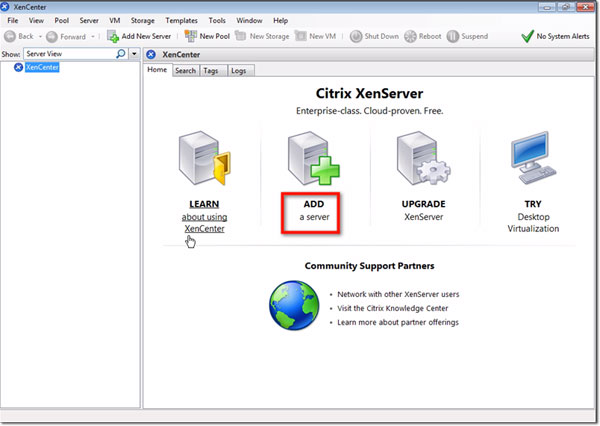This screenshot has width=600, height=426.
Task: Open LEARN about using XenCenter link
Action: click(204, 216)
